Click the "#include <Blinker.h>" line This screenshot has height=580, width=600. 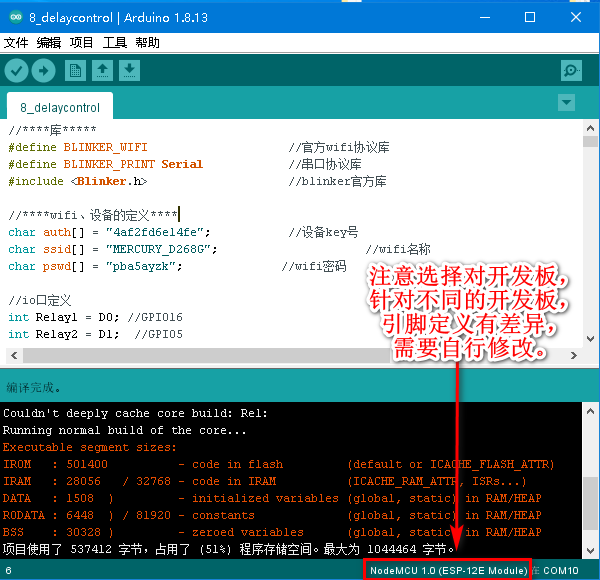78,181
